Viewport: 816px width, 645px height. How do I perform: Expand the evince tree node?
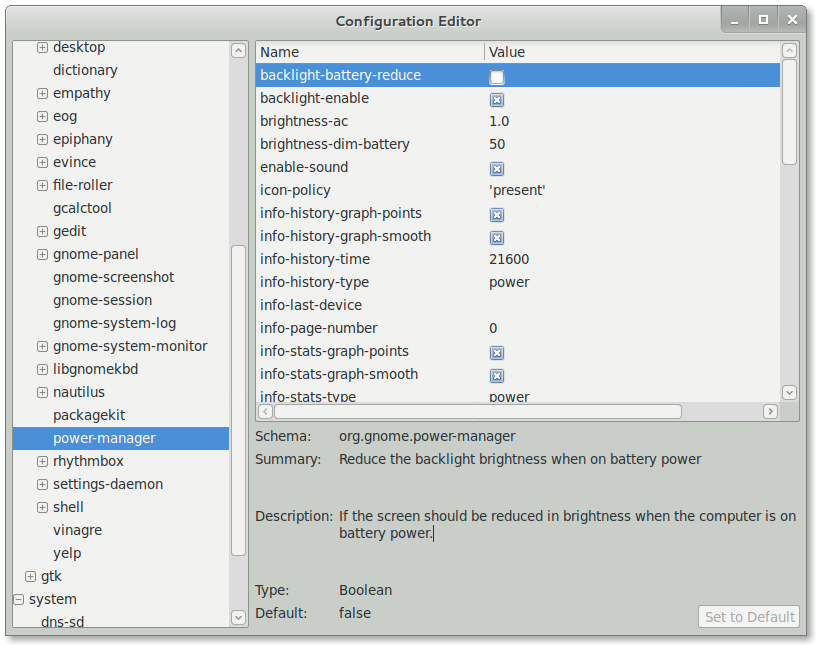42,162
